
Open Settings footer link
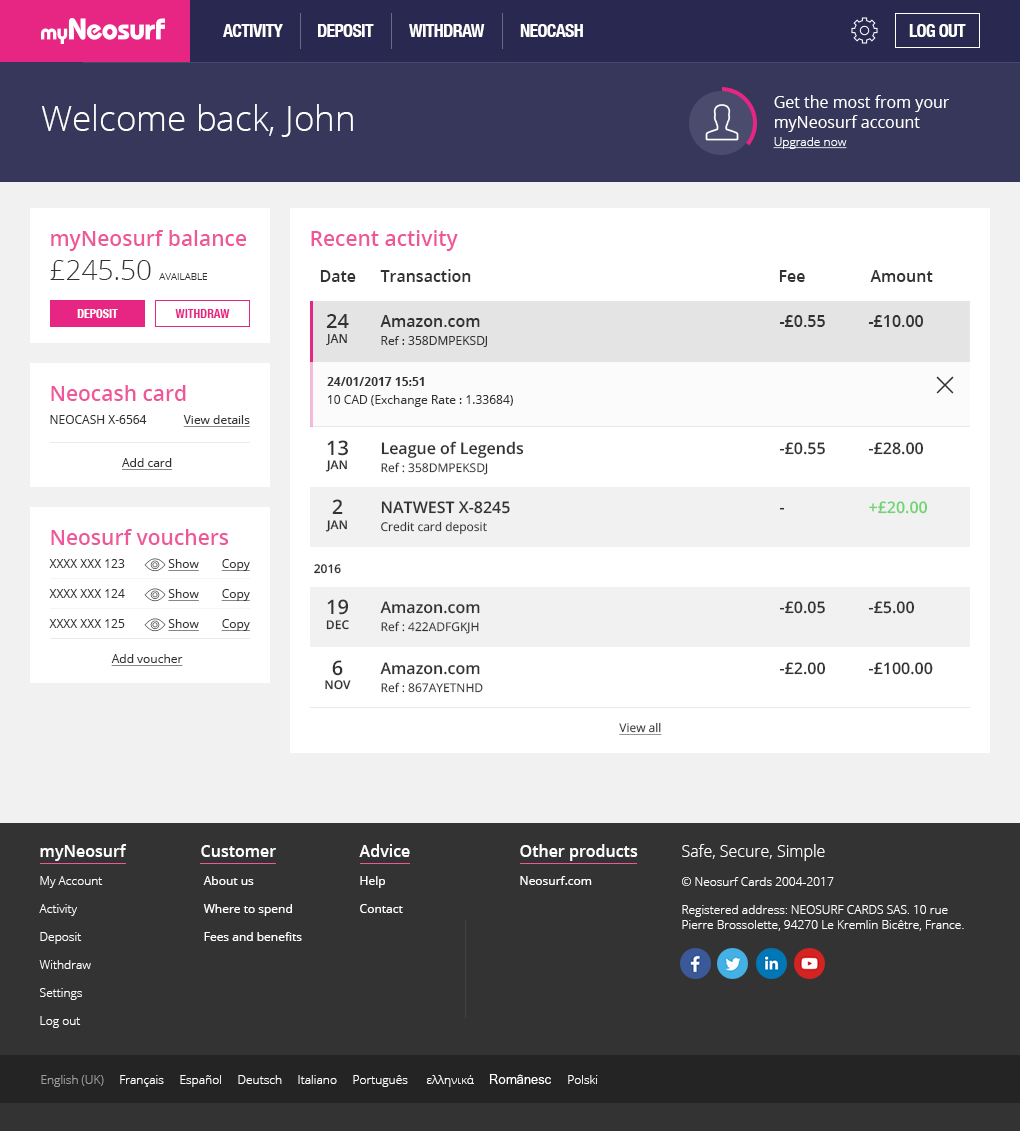pyautogui.click(x=61, y=993)
